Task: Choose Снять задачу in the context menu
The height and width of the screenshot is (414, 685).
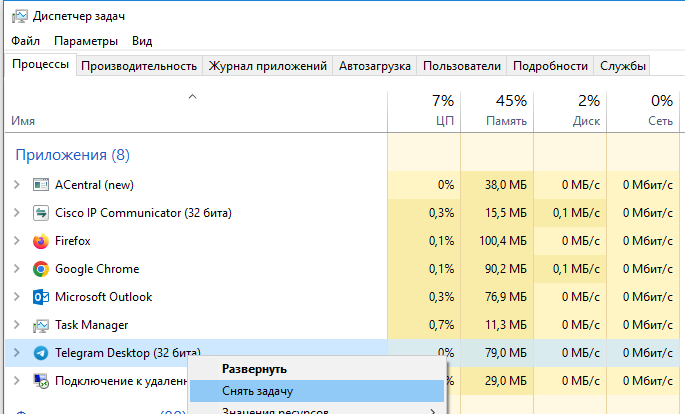Action: coord(317,391)
